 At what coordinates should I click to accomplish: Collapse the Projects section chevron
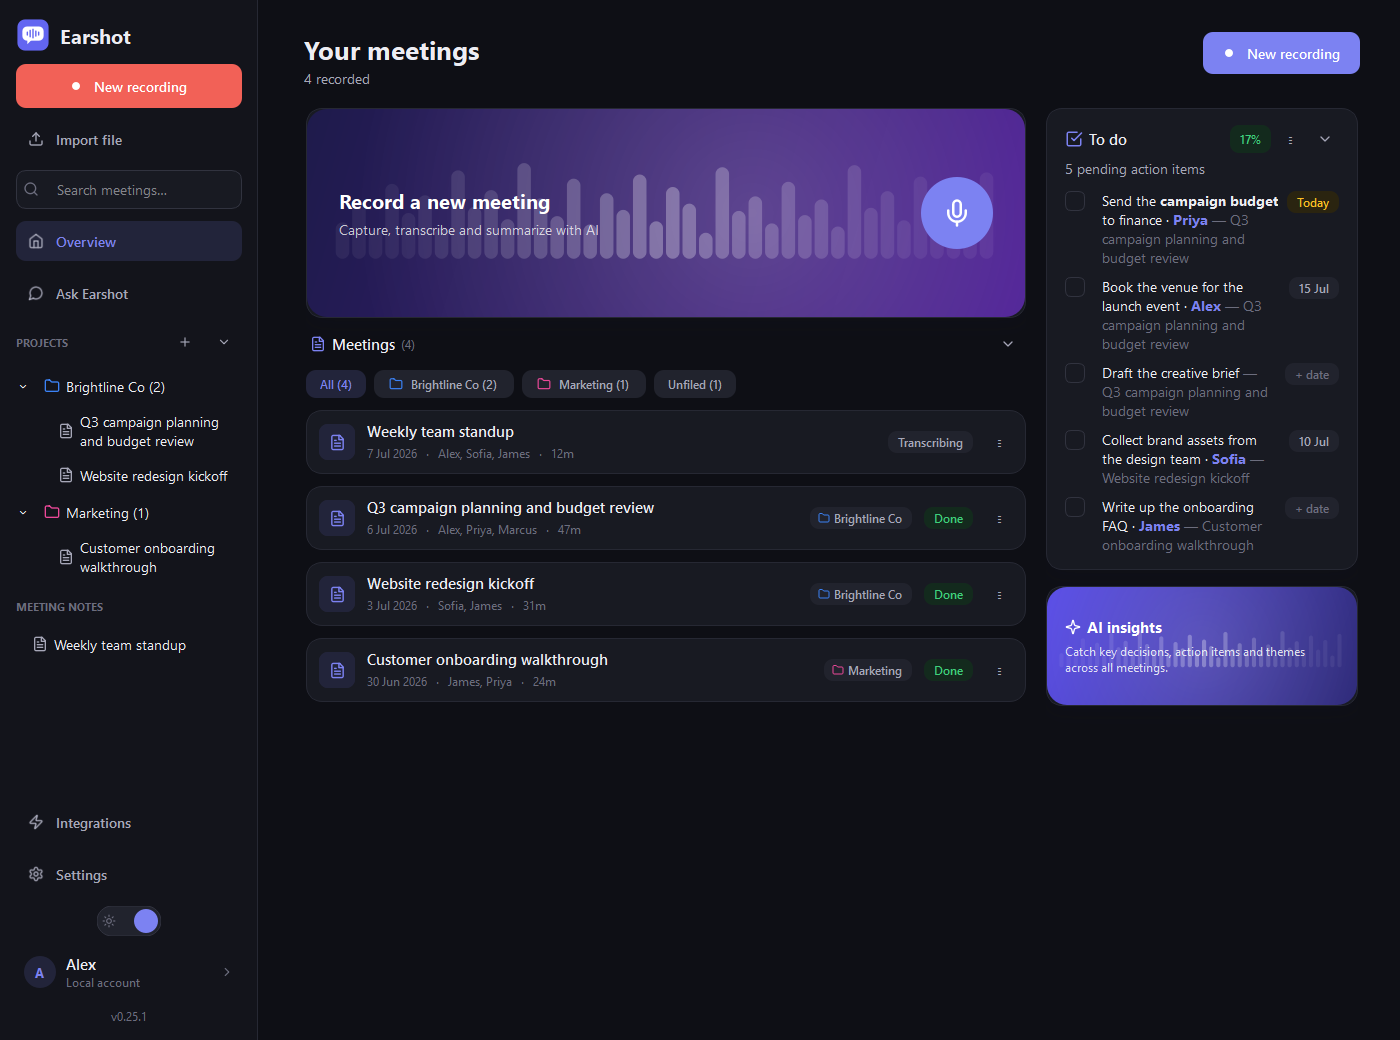point(224,342)
